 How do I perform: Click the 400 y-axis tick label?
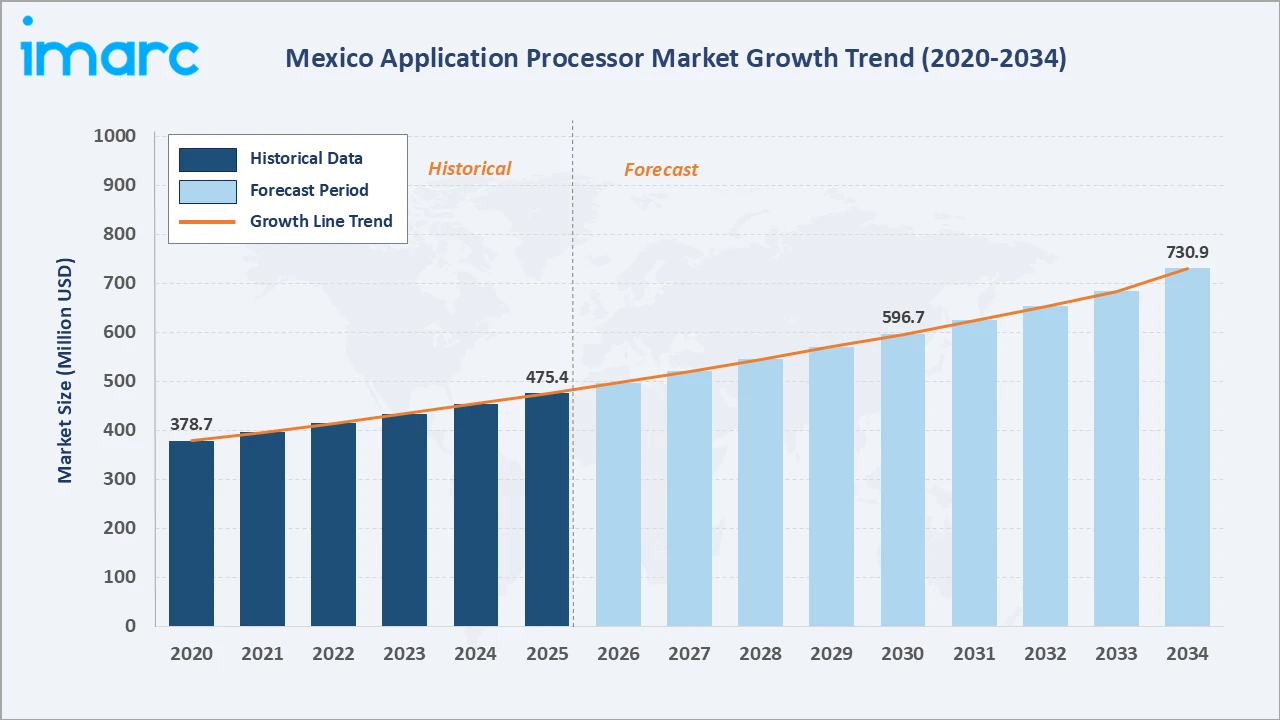120,430
